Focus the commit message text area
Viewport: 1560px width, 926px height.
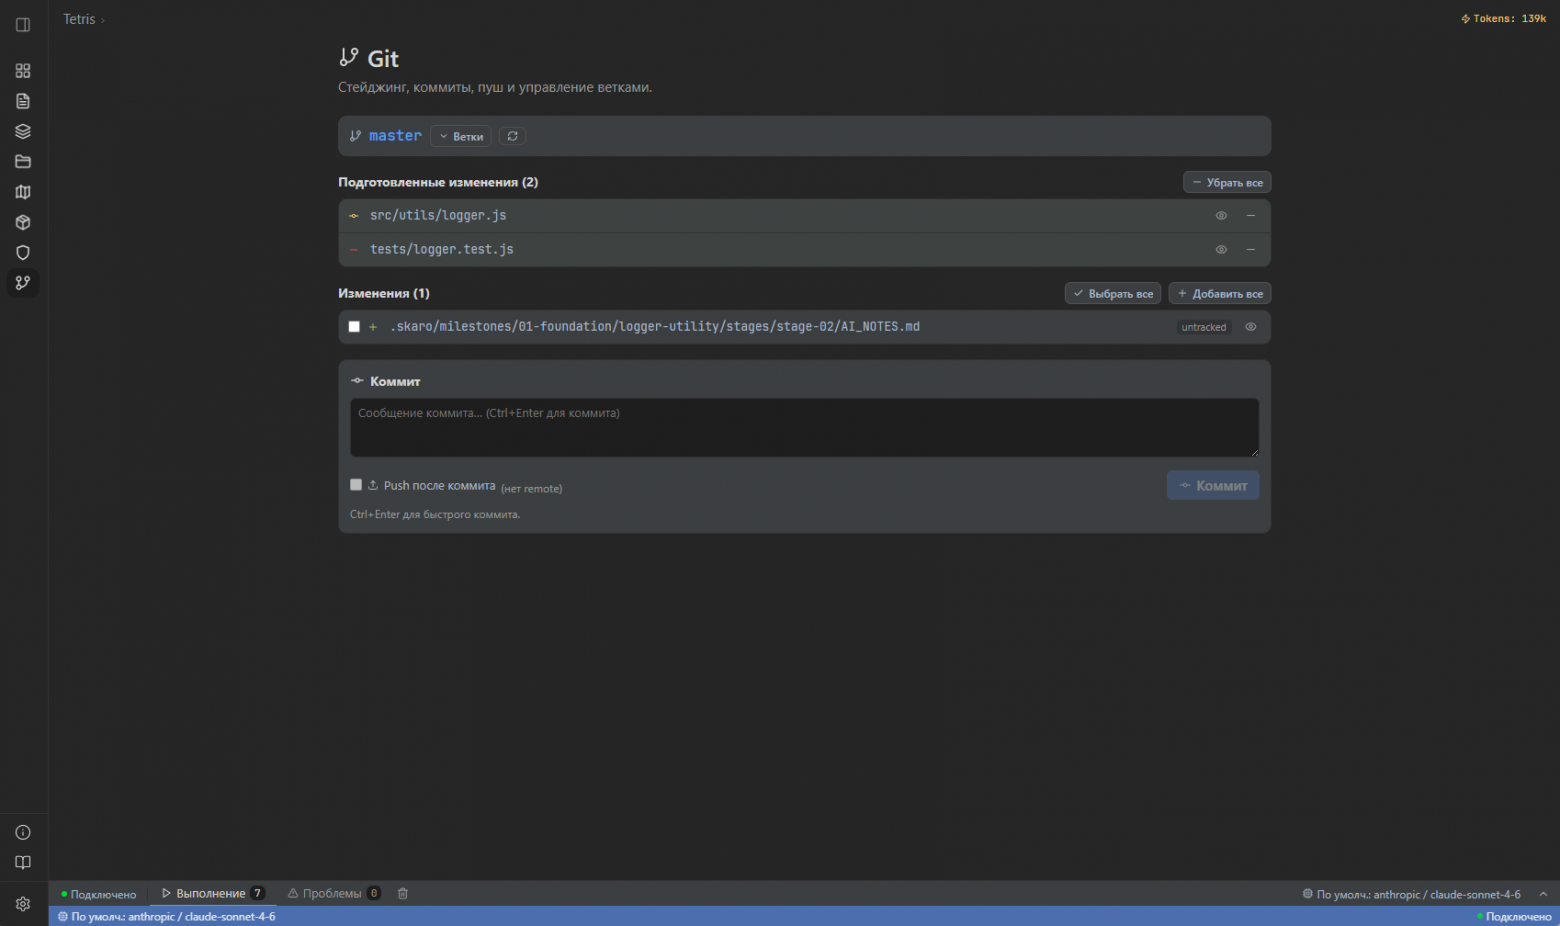(804, 428)
